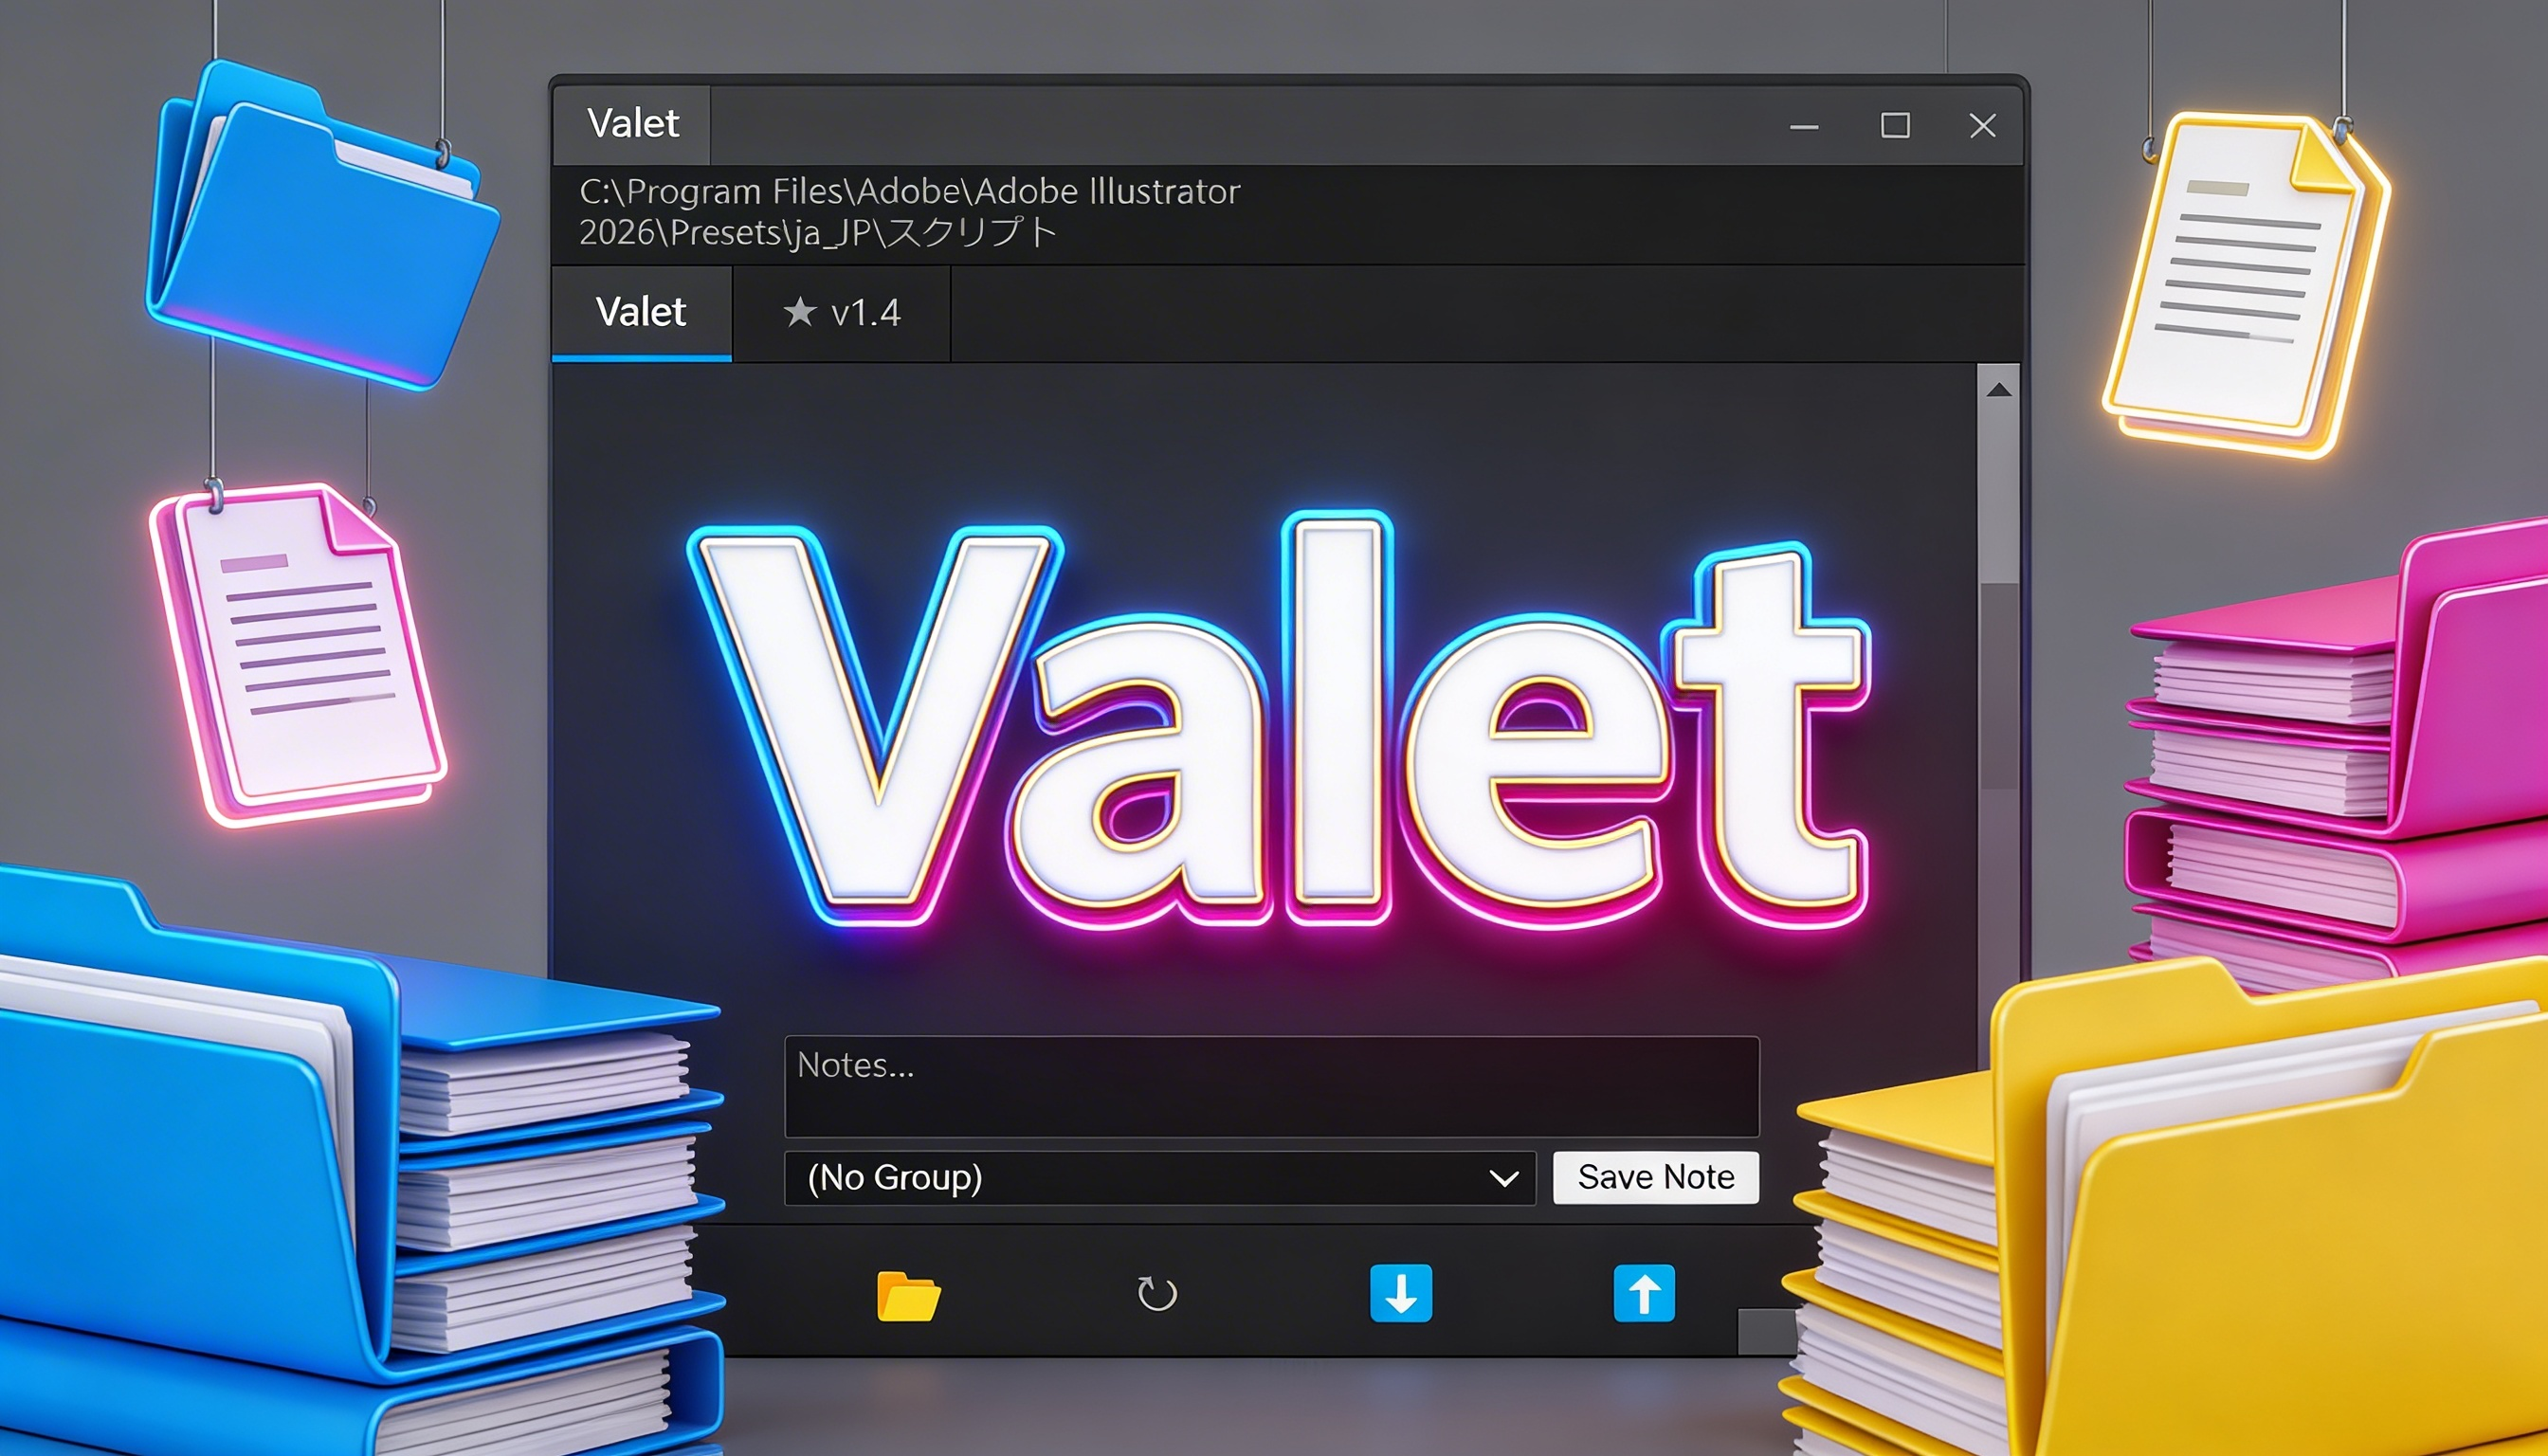Screen dimensions: 2548x1456
Task: Open the (No Group) dropdown
Action: click(1160, 1178)
